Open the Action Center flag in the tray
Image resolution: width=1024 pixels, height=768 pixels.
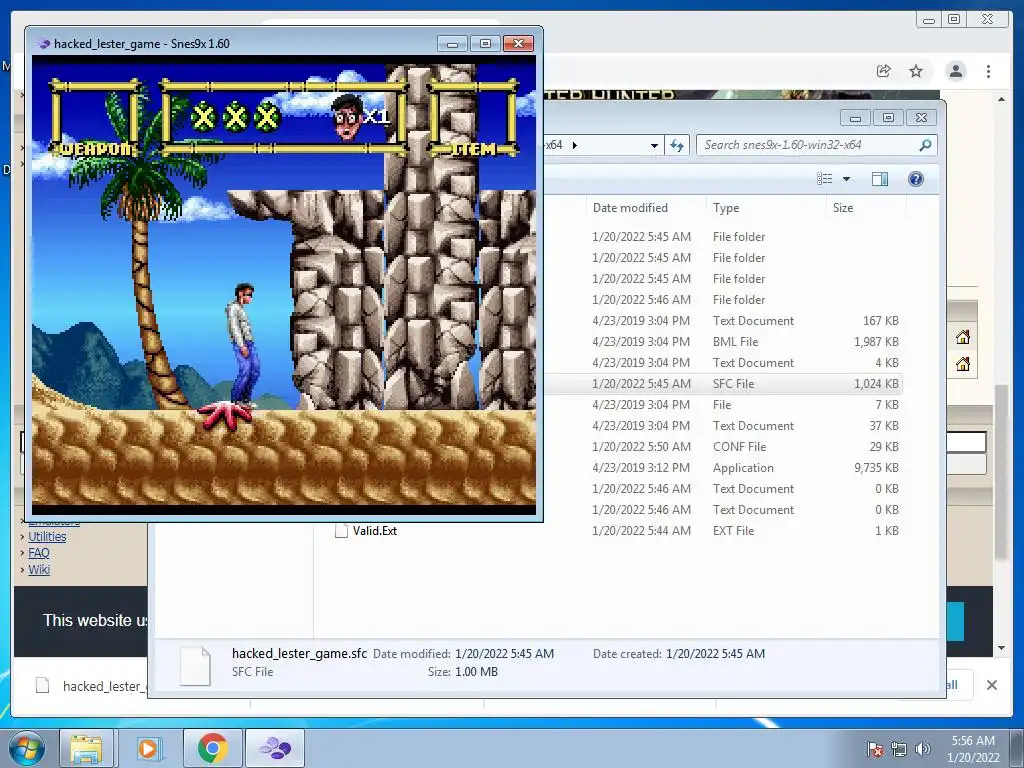click(x=874, y=749)
